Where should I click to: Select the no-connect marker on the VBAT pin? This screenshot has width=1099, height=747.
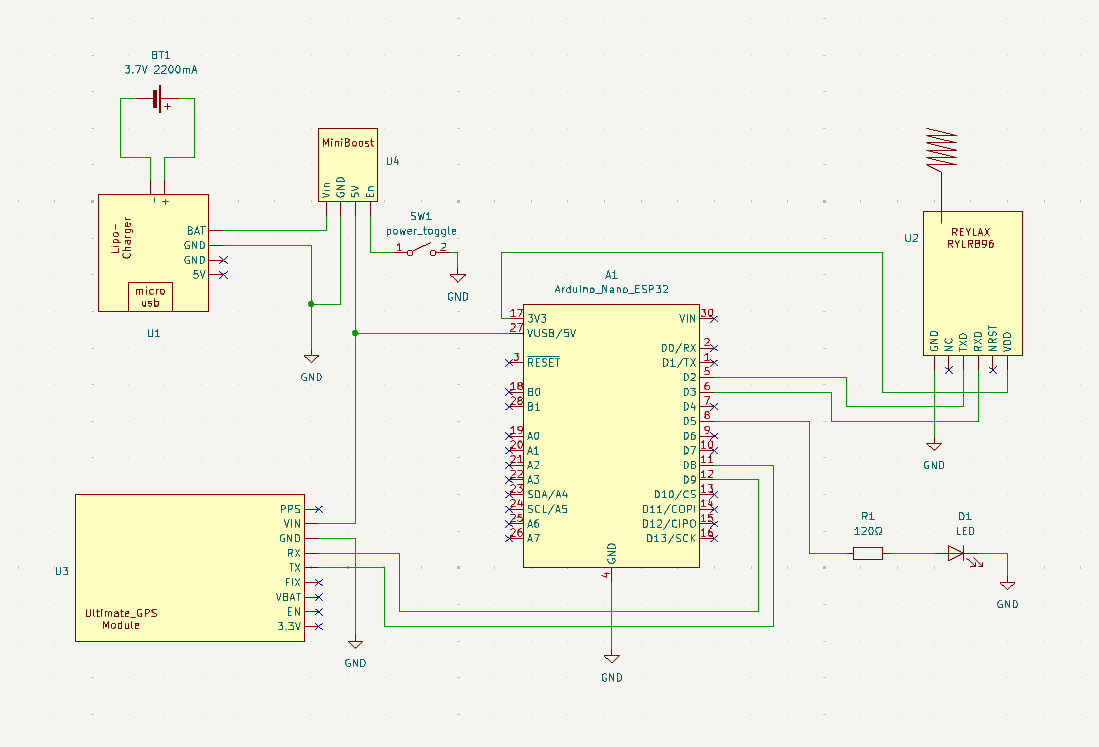[319, 597]
